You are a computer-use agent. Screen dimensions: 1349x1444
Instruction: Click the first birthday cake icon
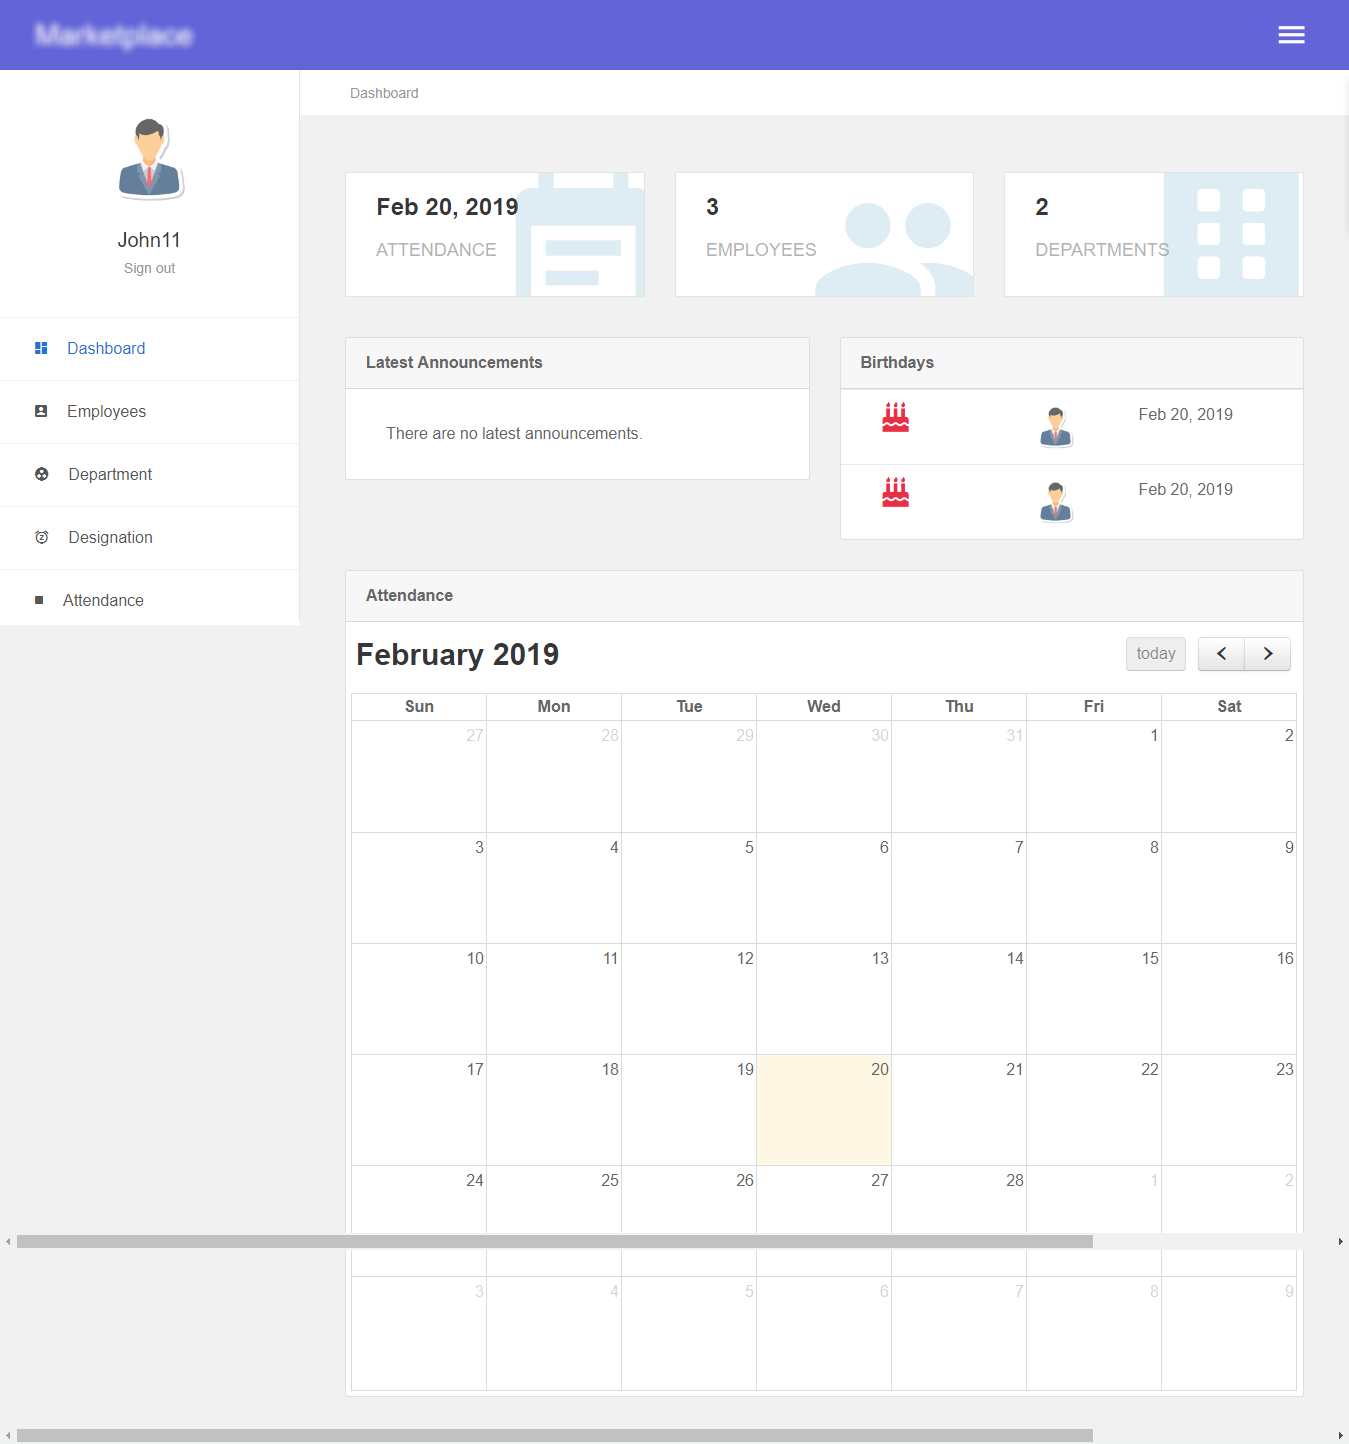pyautogui.click(x=895, y=417)
